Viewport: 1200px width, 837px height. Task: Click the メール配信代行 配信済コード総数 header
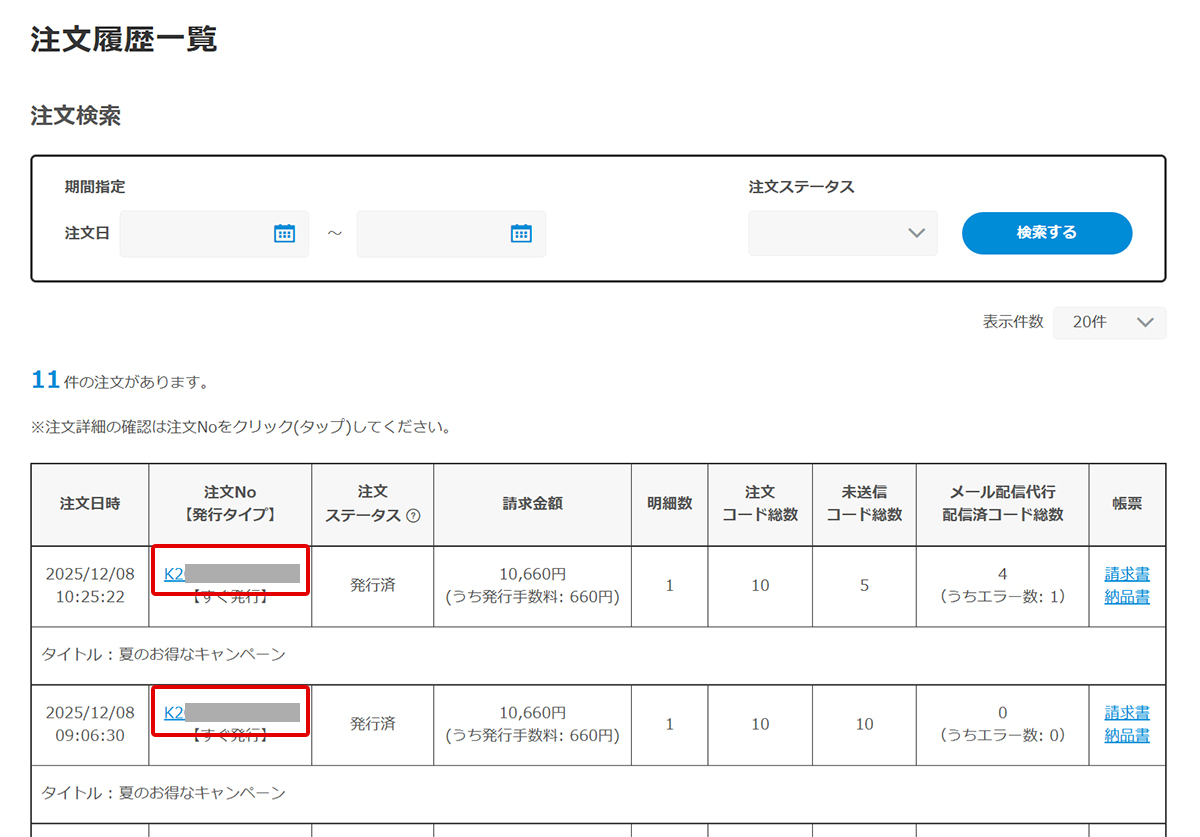[1002, 504]
